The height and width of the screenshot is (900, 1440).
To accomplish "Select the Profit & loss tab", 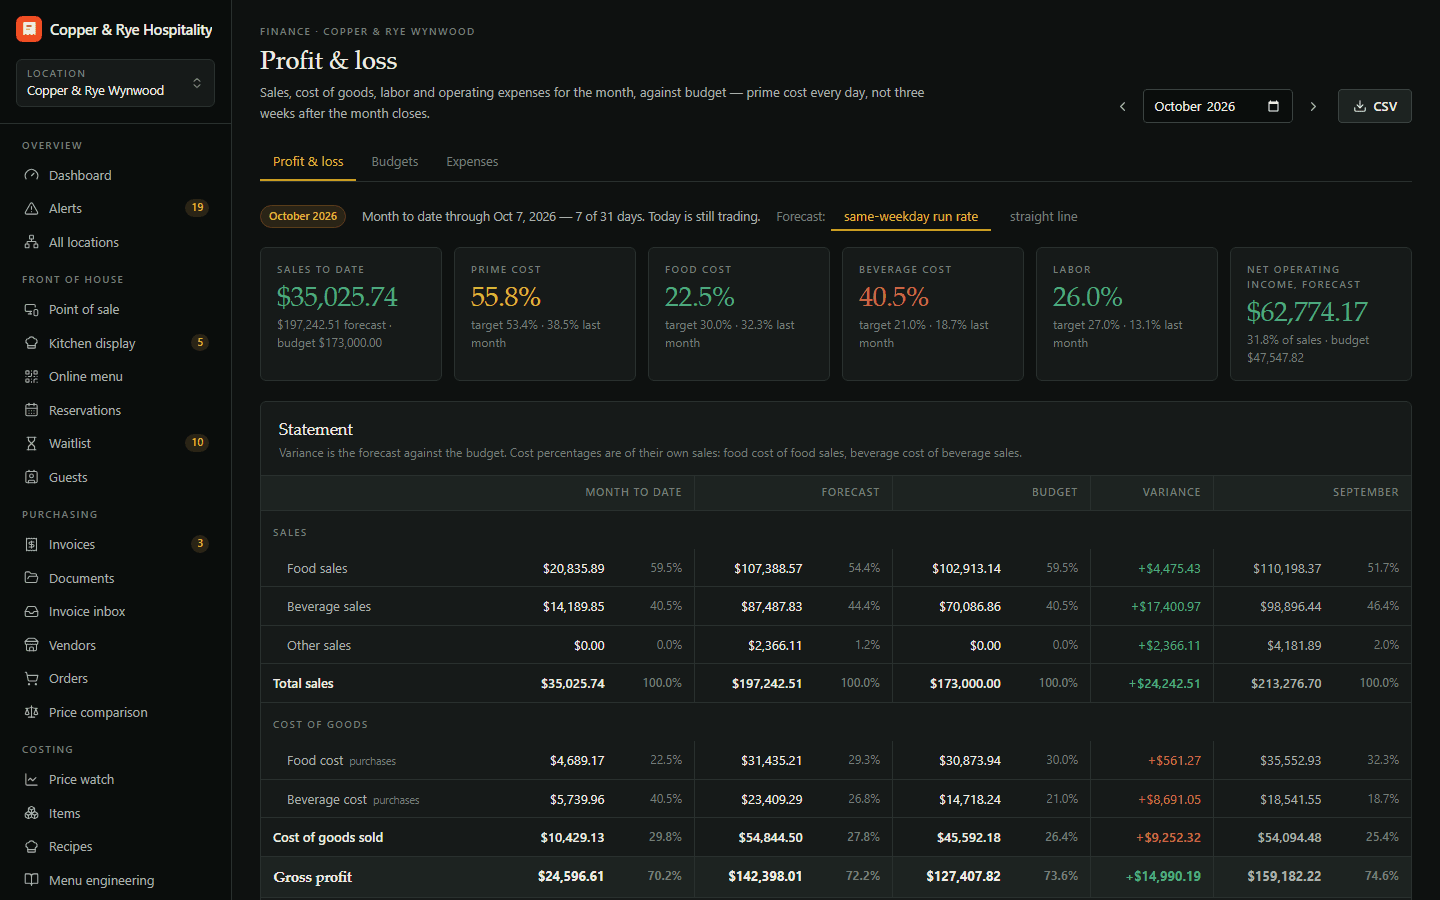I will tap(308, 161).
